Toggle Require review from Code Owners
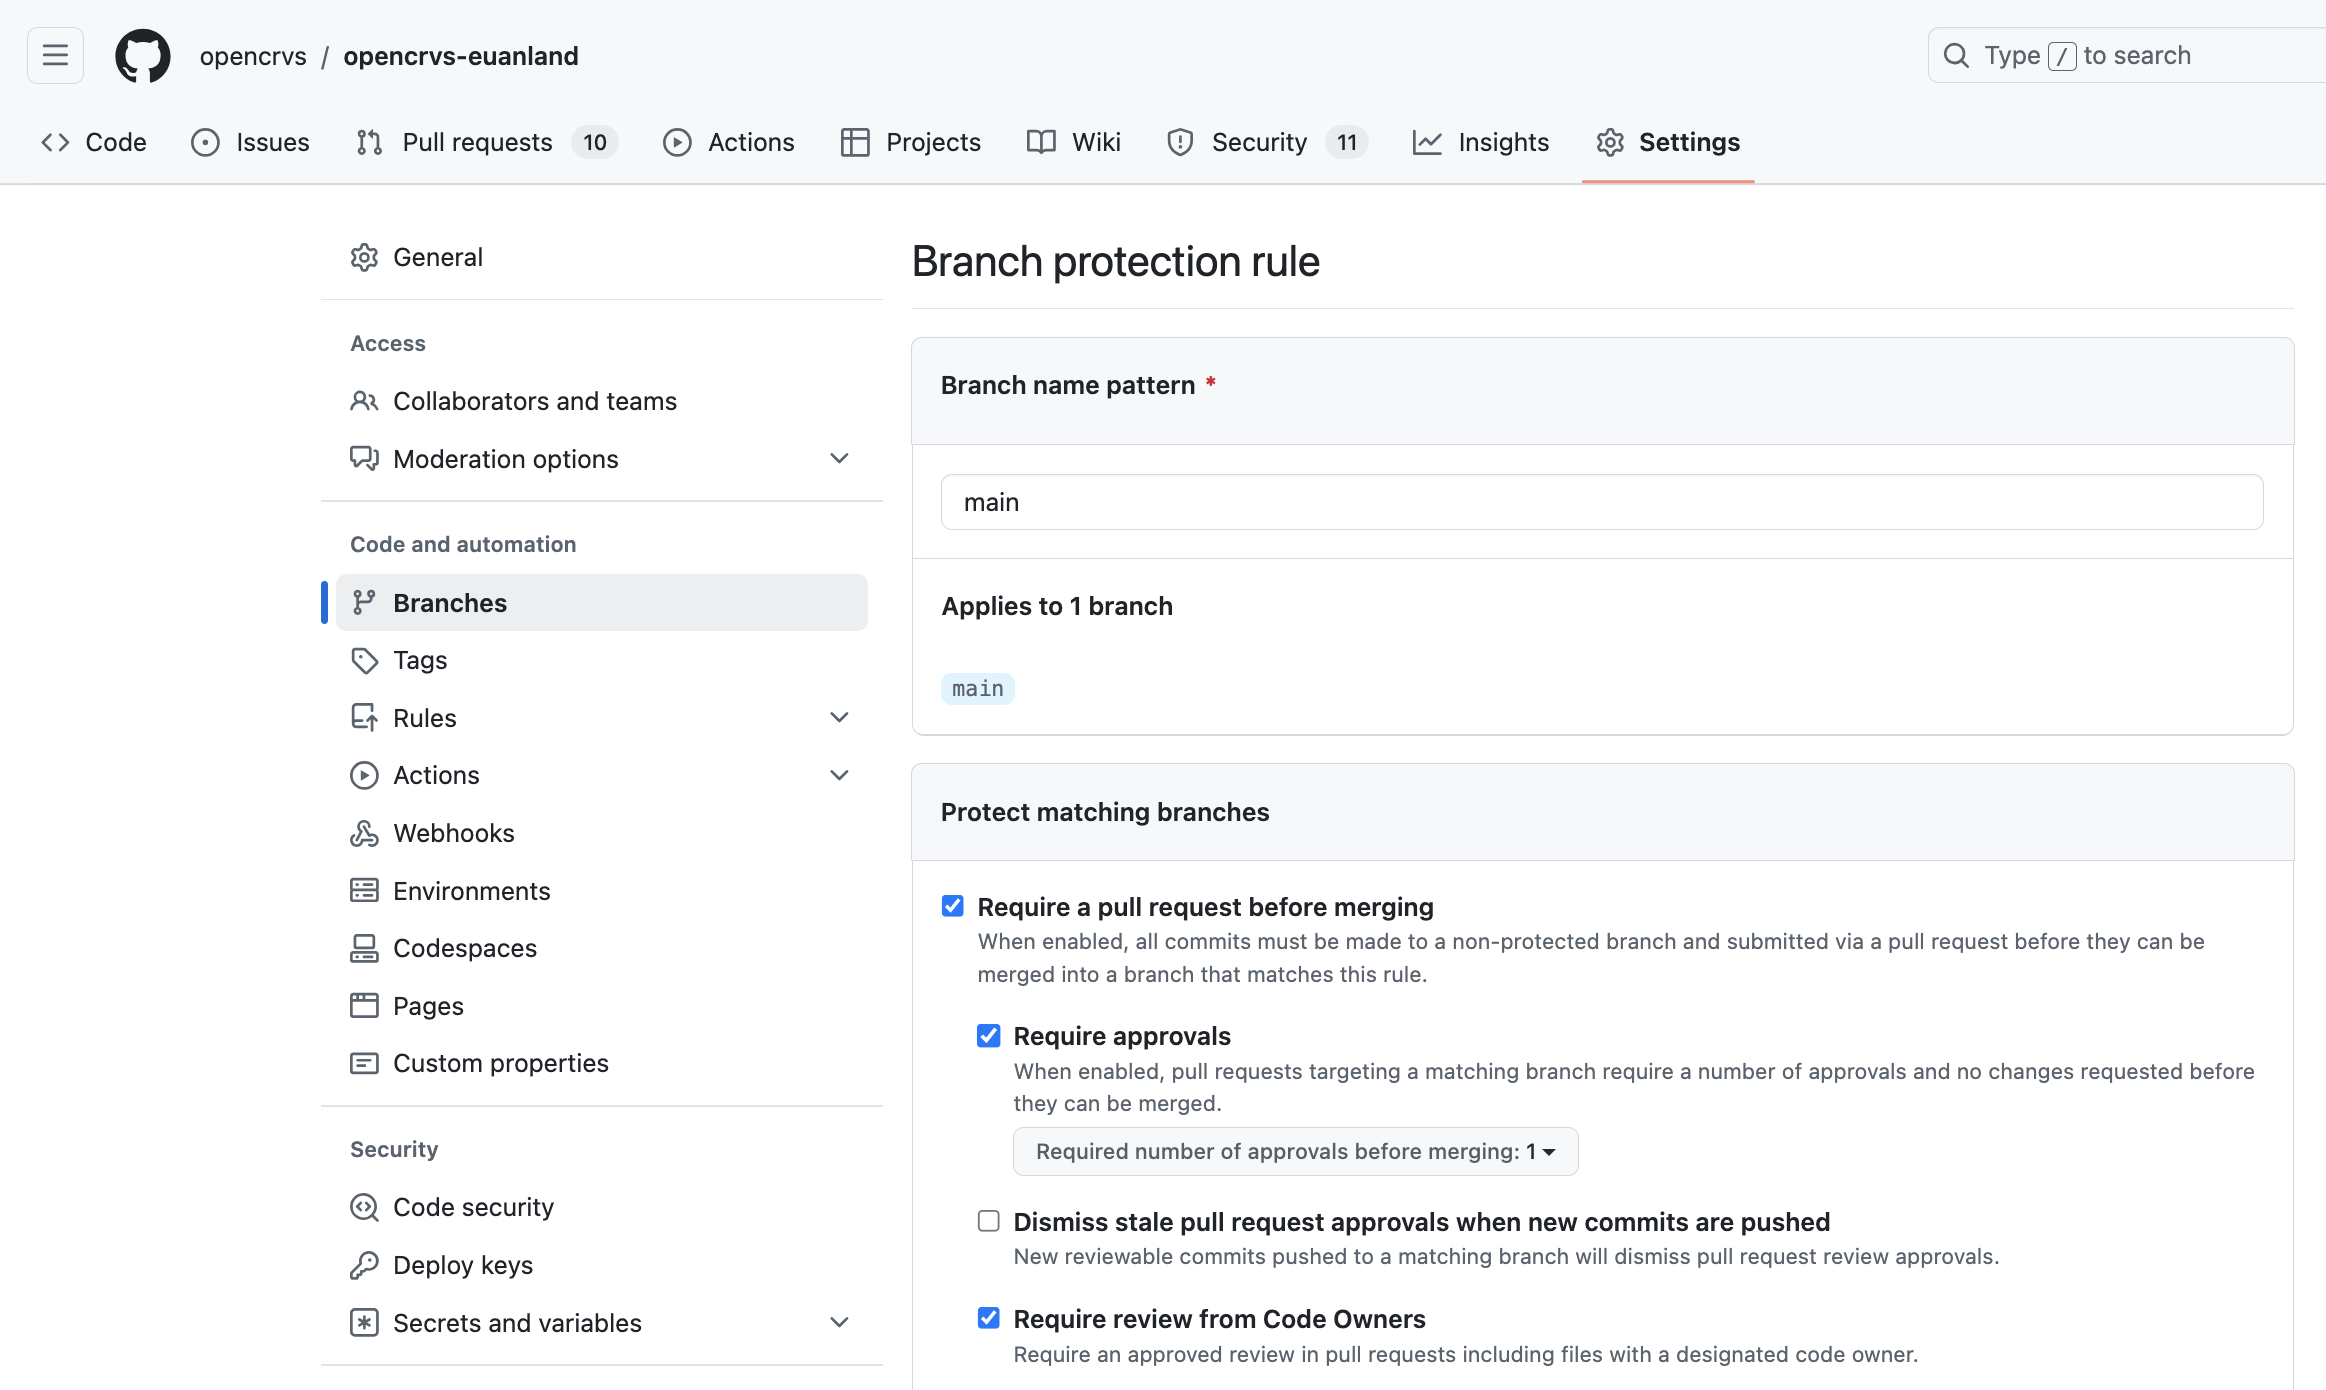This screenshot has height=1390, width=2326. point(989,1318)
